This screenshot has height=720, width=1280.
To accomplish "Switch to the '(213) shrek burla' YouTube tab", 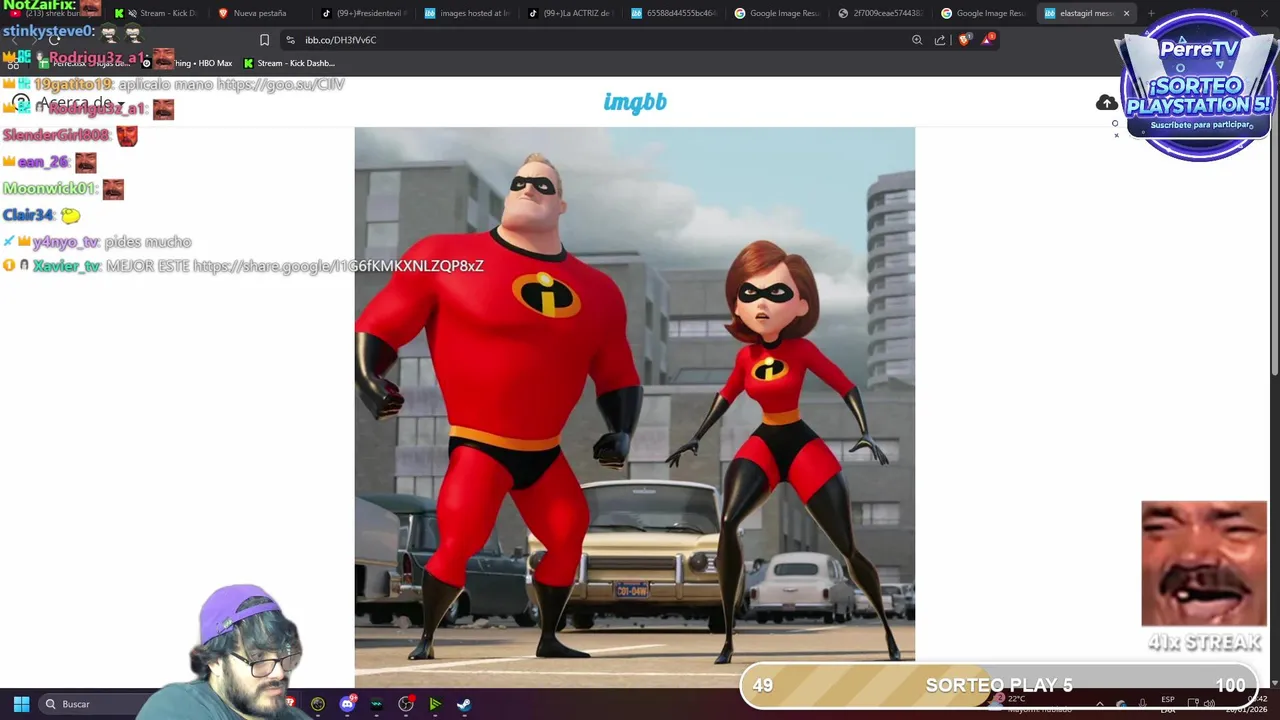I will click(x=55, y=13).
